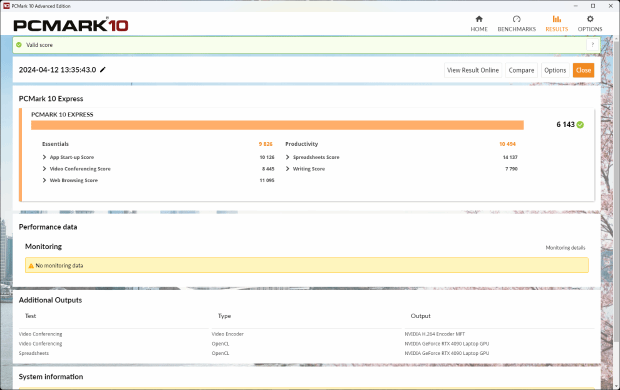
Task: Open the Monitoring details link
Action: click(x=565, y=248)
